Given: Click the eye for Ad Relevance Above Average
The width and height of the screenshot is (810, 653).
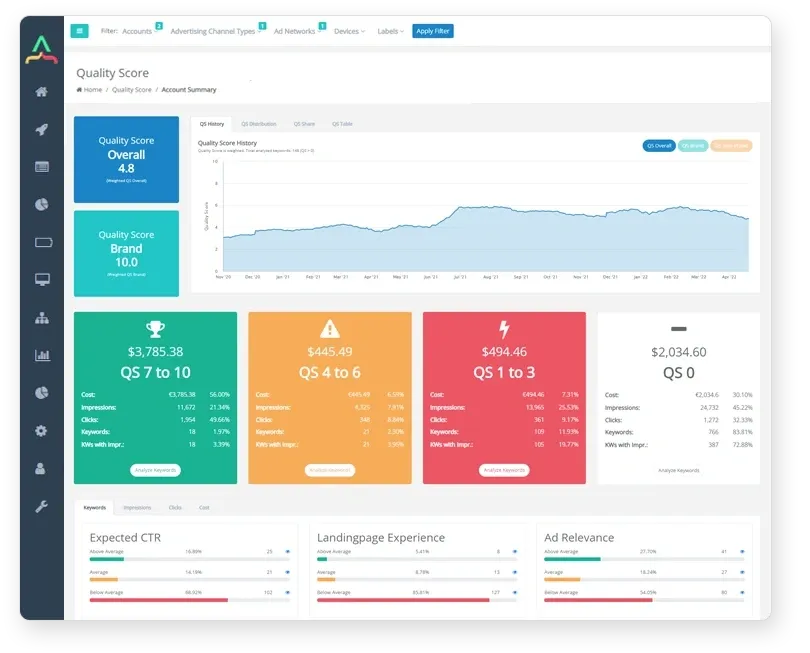Looking at the screenshot, I should pos(742,552).
